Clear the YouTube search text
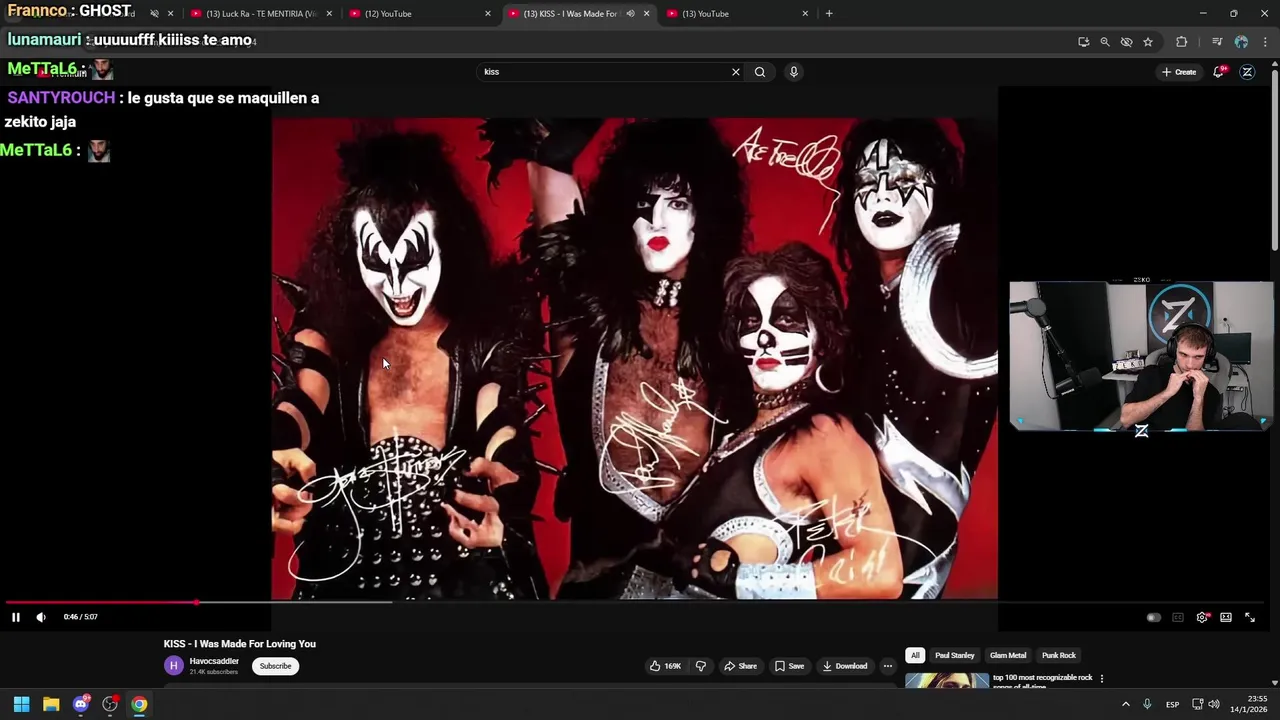1280x720 pixels. tap(736, 72)
